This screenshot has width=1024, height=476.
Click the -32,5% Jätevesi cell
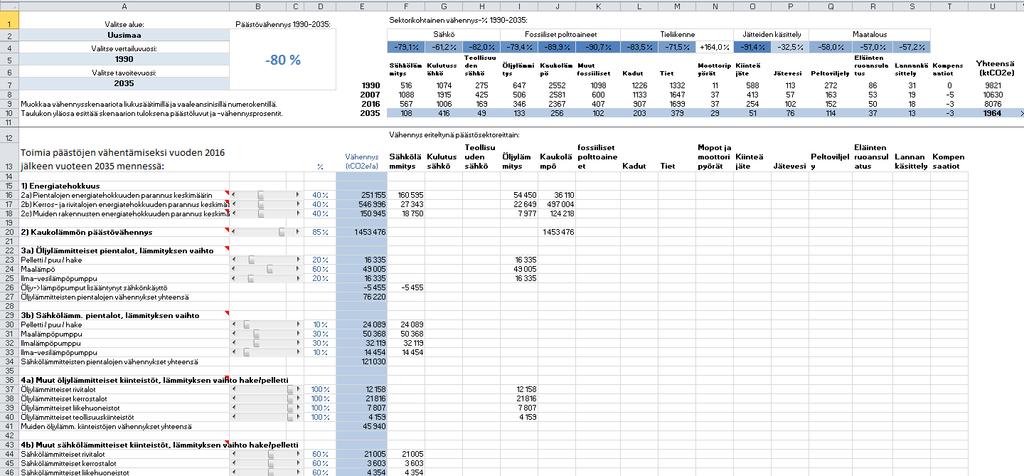click(x=790, y=47)
